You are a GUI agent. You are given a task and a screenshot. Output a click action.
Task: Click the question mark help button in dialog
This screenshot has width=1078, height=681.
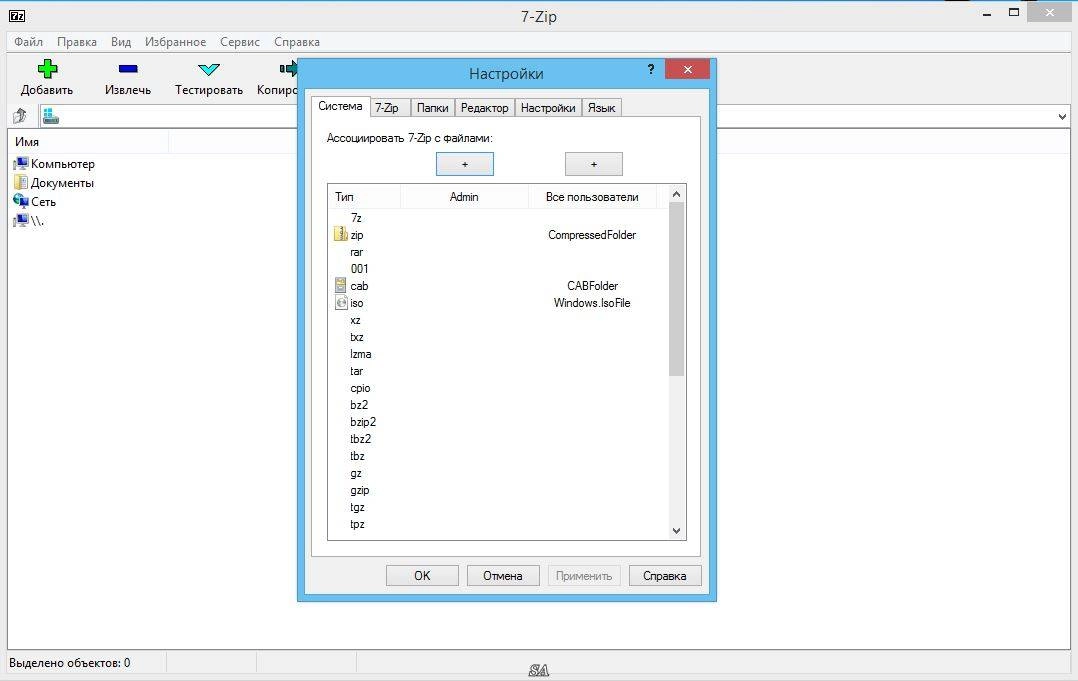coord(650,69)
